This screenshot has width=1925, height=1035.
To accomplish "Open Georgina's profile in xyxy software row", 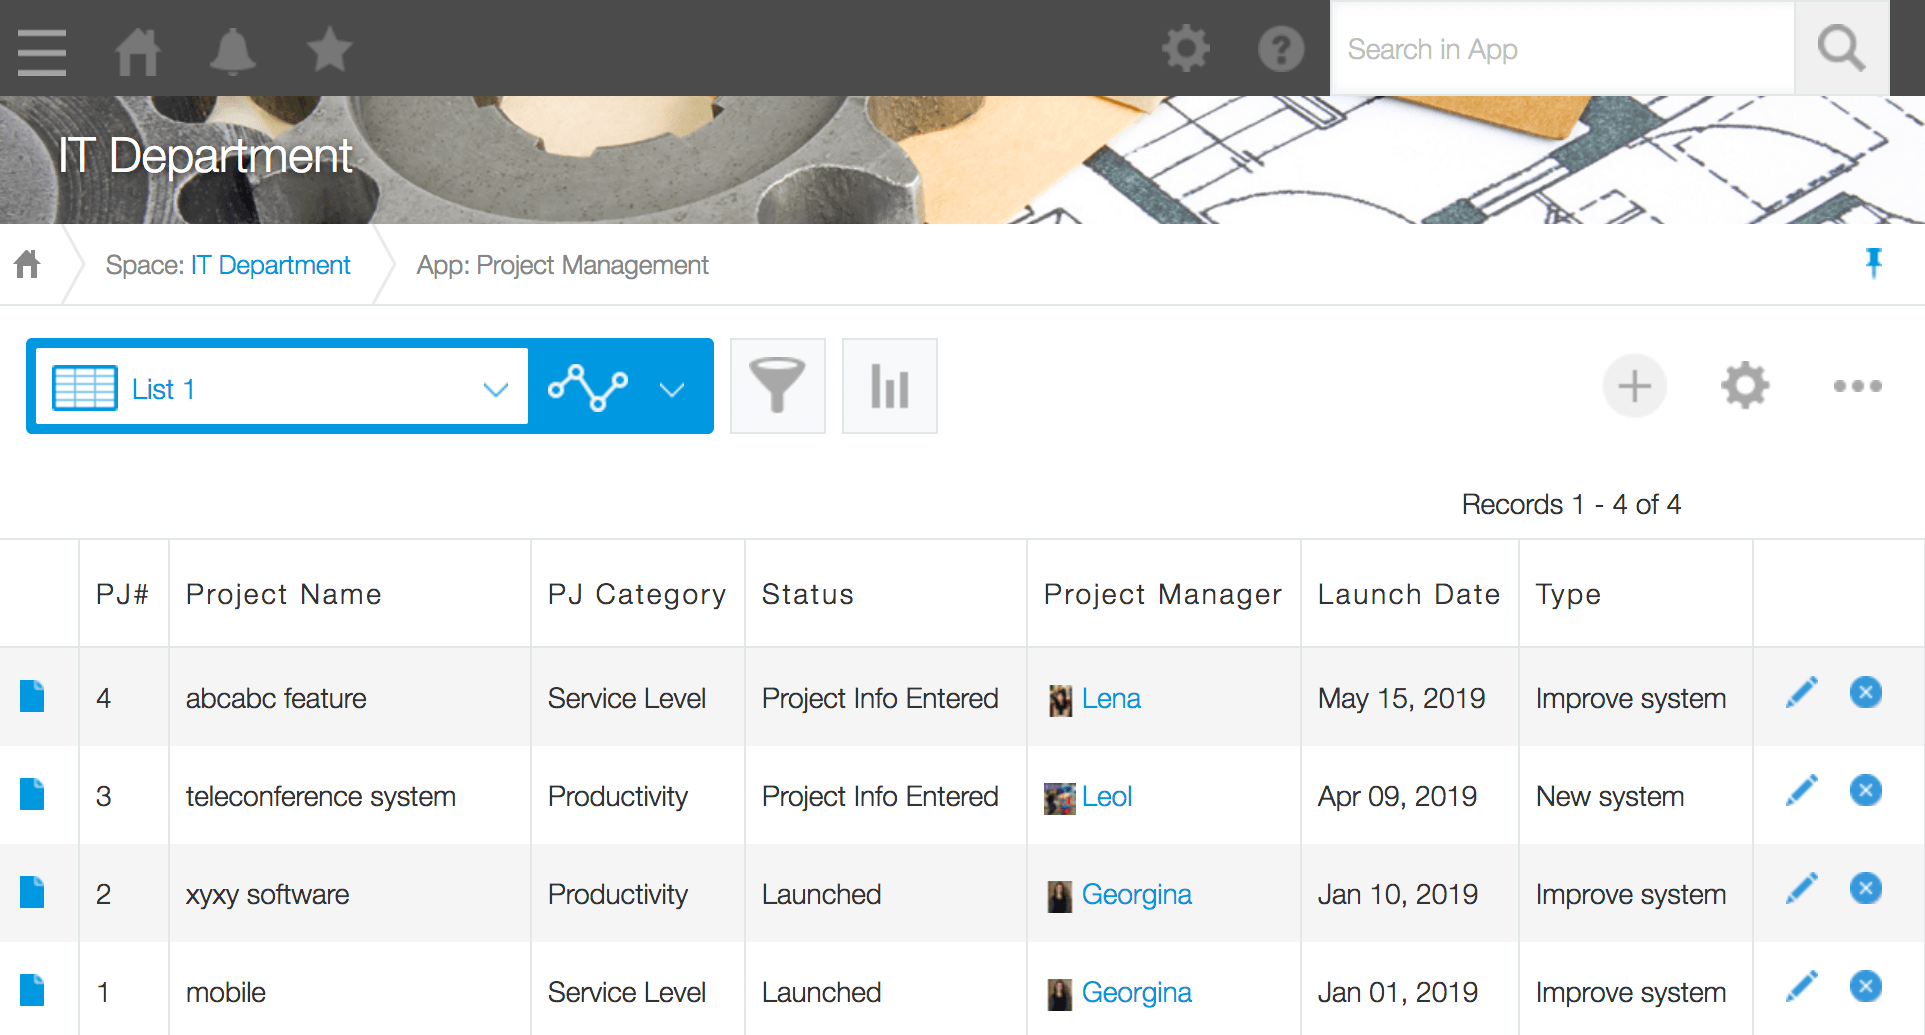I will point(1136,894).
